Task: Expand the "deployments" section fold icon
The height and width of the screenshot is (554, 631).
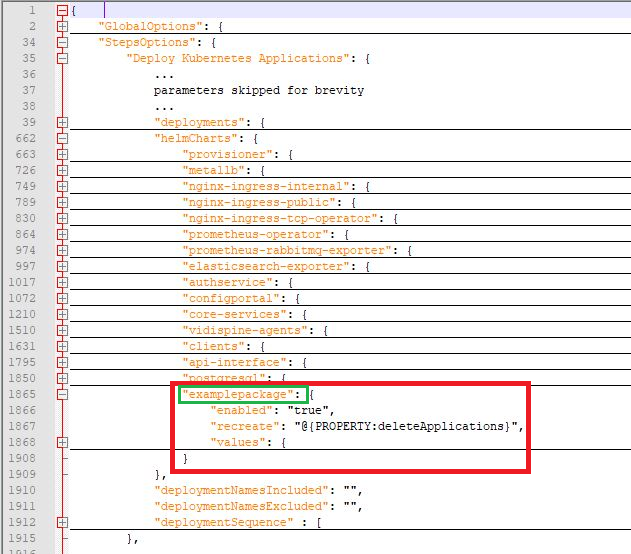Action: 62,122
